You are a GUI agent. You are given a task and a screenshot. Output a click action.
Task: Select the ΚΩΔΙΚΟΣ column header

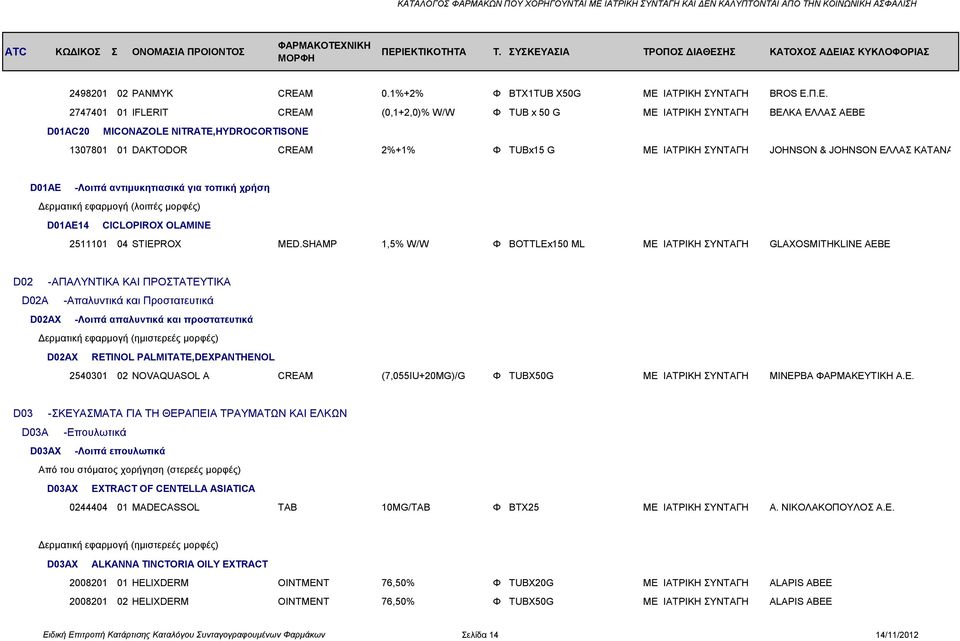[78, 51]
